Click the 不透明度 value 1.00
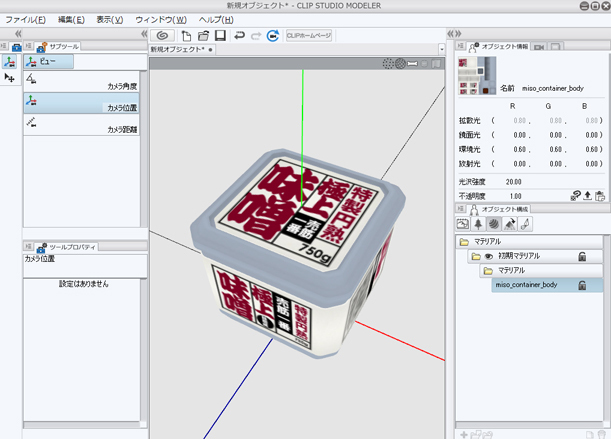The width and height of the screenshot is (611, 439). (515, 196)
